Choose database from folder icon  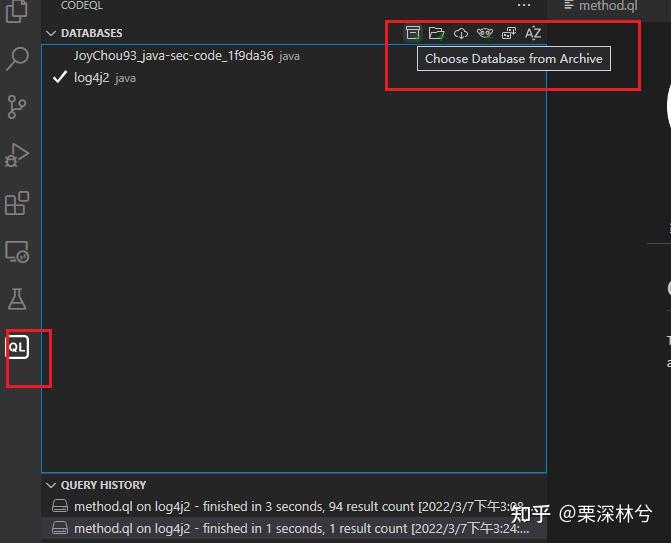(x=436, y=33)
